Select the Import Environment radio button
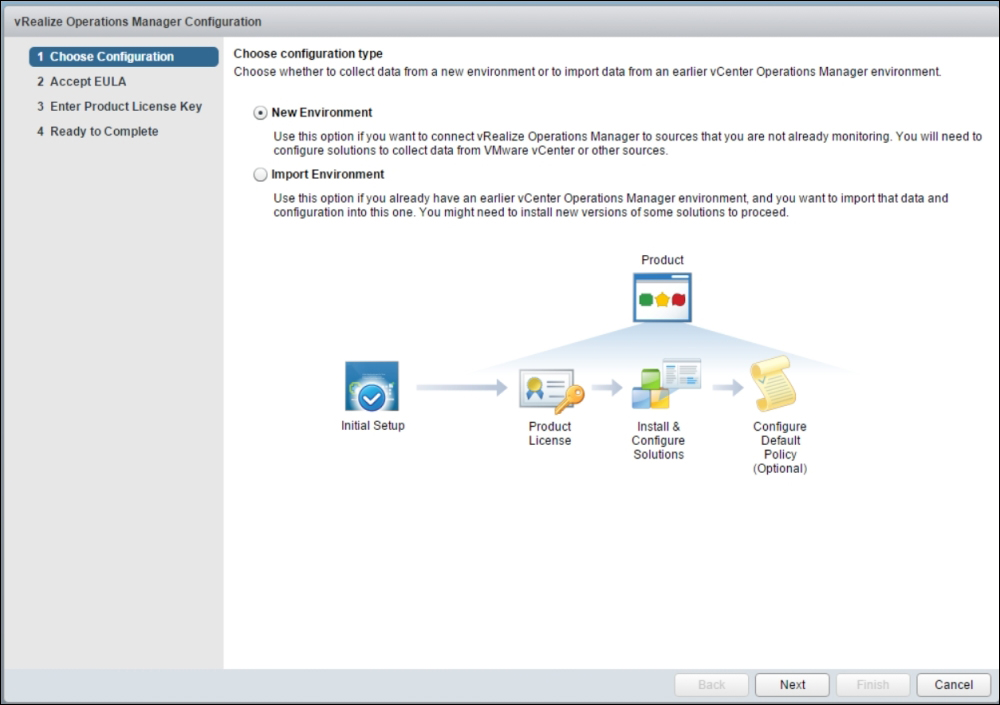 coord(260,175)
